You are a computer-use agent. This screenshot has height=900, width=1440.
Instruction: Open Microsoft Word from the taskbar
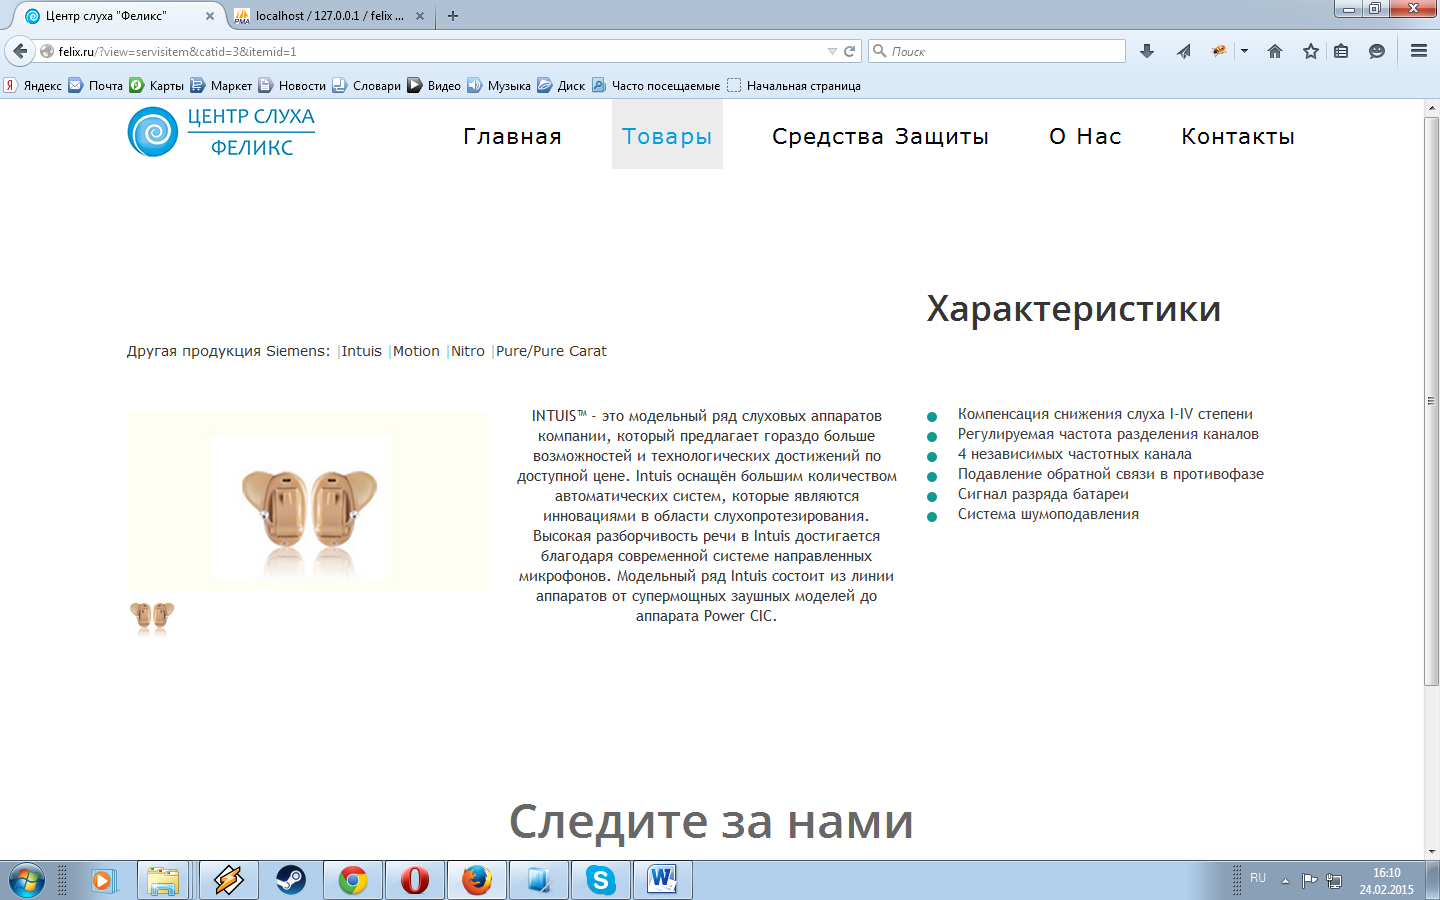663,881
